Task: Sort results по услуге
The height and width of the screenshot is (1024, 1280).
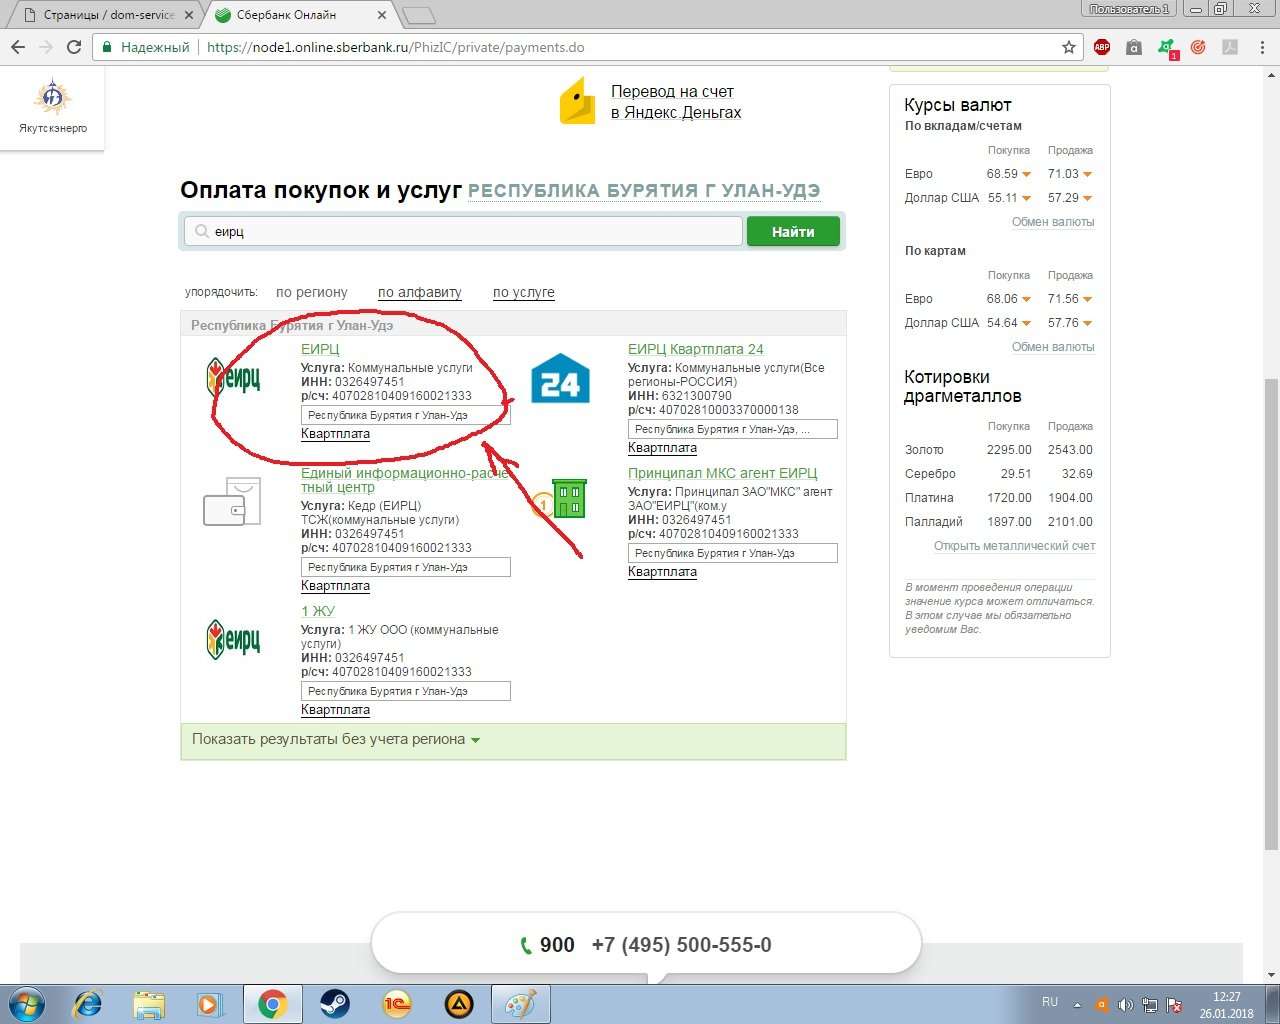Action: point(523,292)
